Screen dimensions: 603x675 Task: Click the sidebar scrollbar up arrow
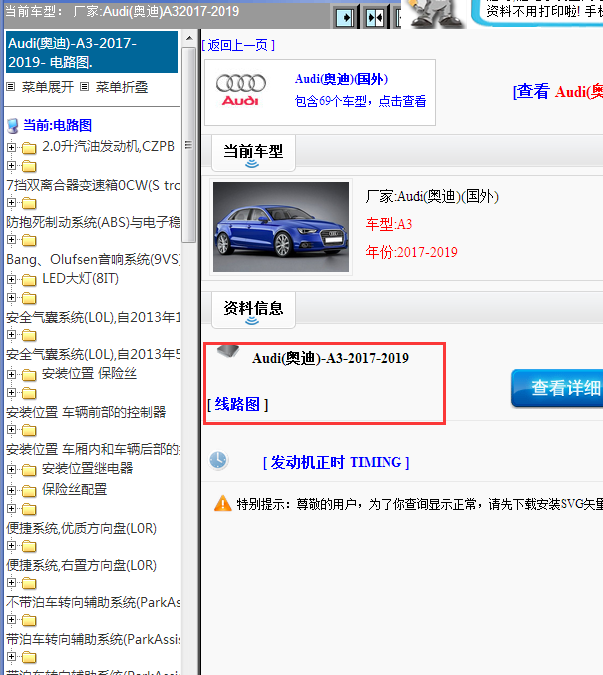[189, 39]
